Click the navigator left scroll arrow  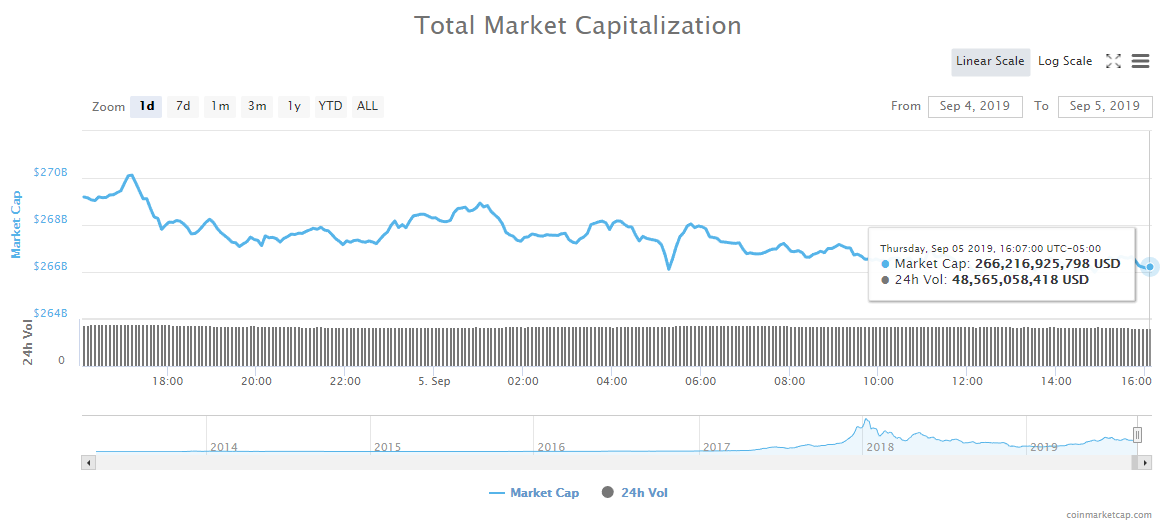(88, 462)
